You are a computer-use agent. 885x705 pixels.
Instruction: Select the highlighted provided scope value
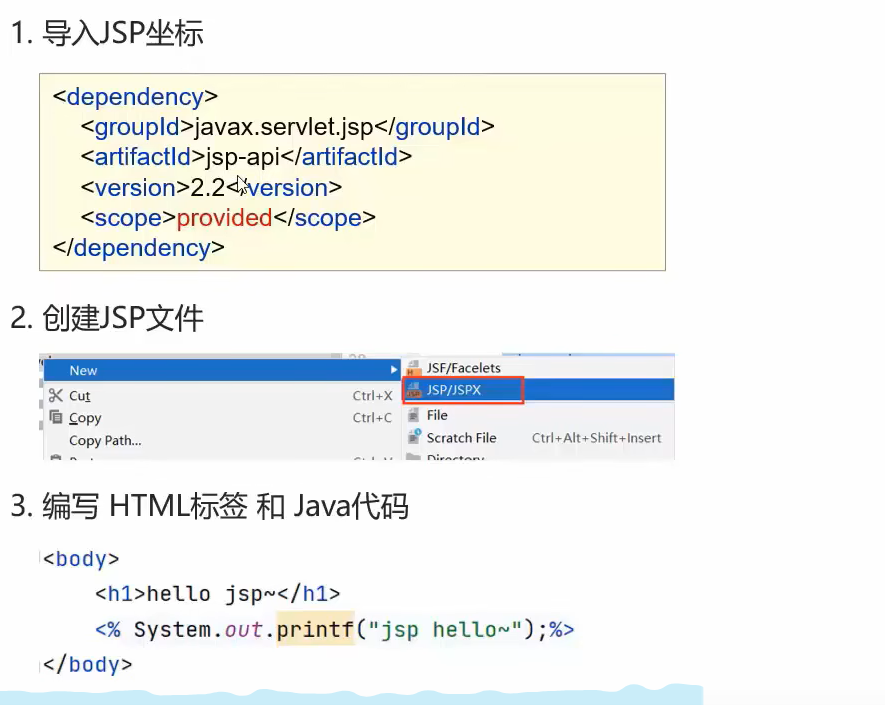[x=224, y=217]
